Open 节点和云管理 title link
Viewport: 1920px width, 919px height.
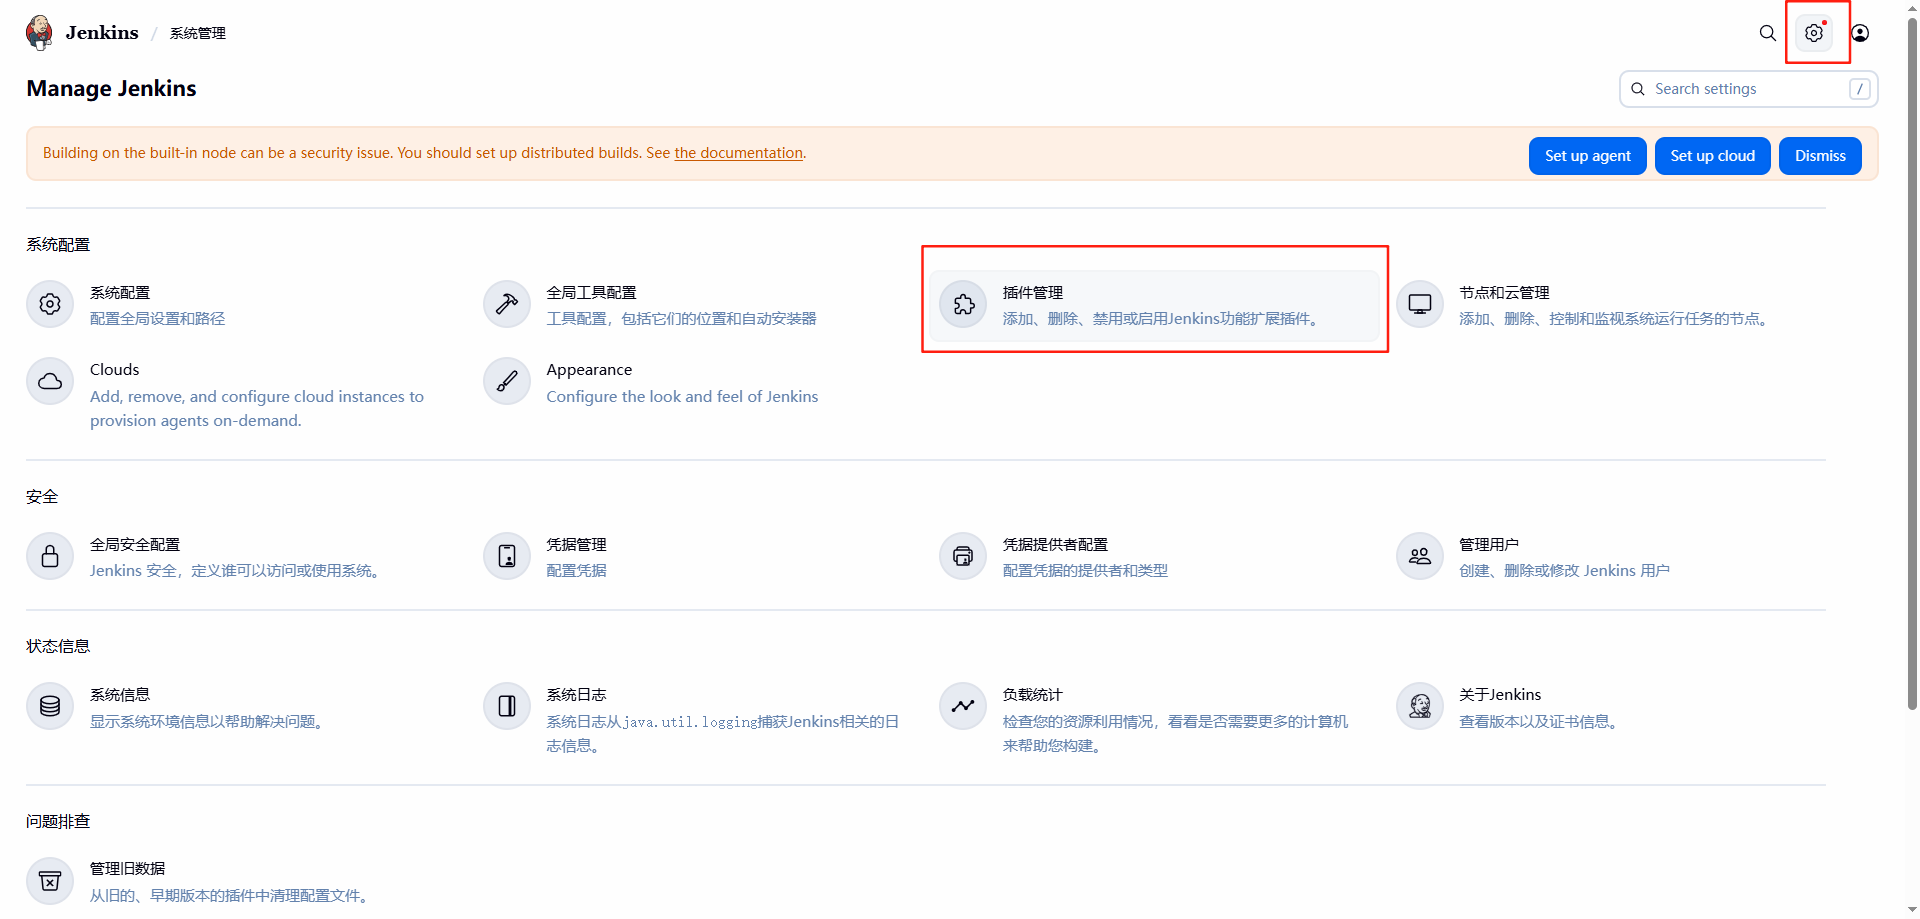click(1504, 293)
